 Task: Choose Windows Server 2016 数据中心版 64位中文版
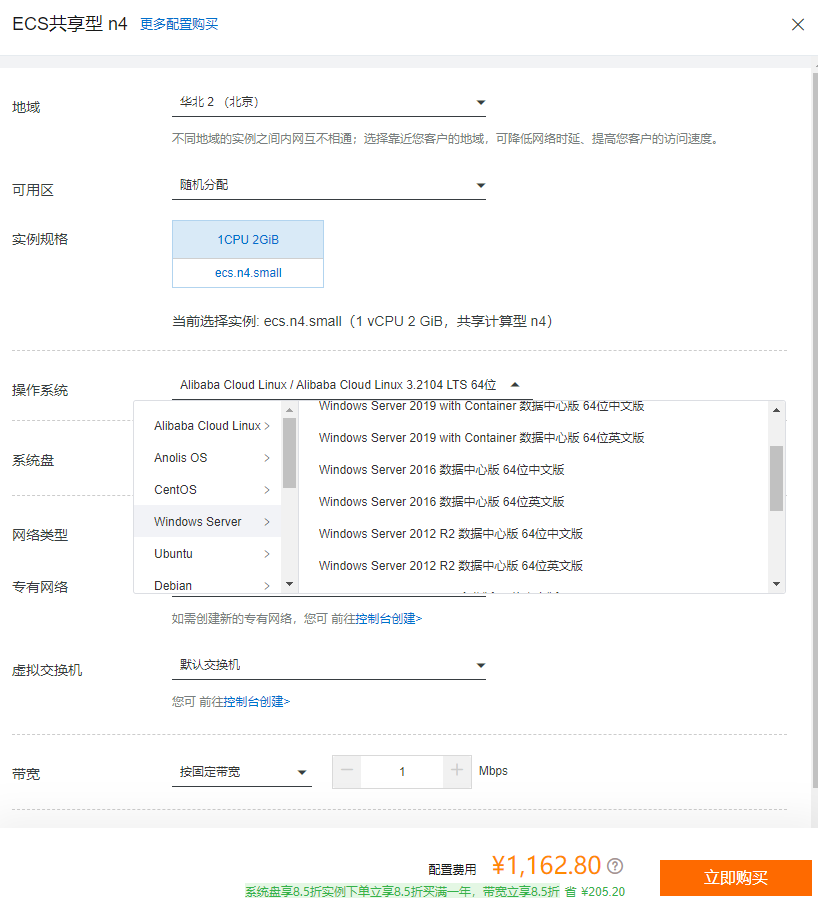coord(441,470)
